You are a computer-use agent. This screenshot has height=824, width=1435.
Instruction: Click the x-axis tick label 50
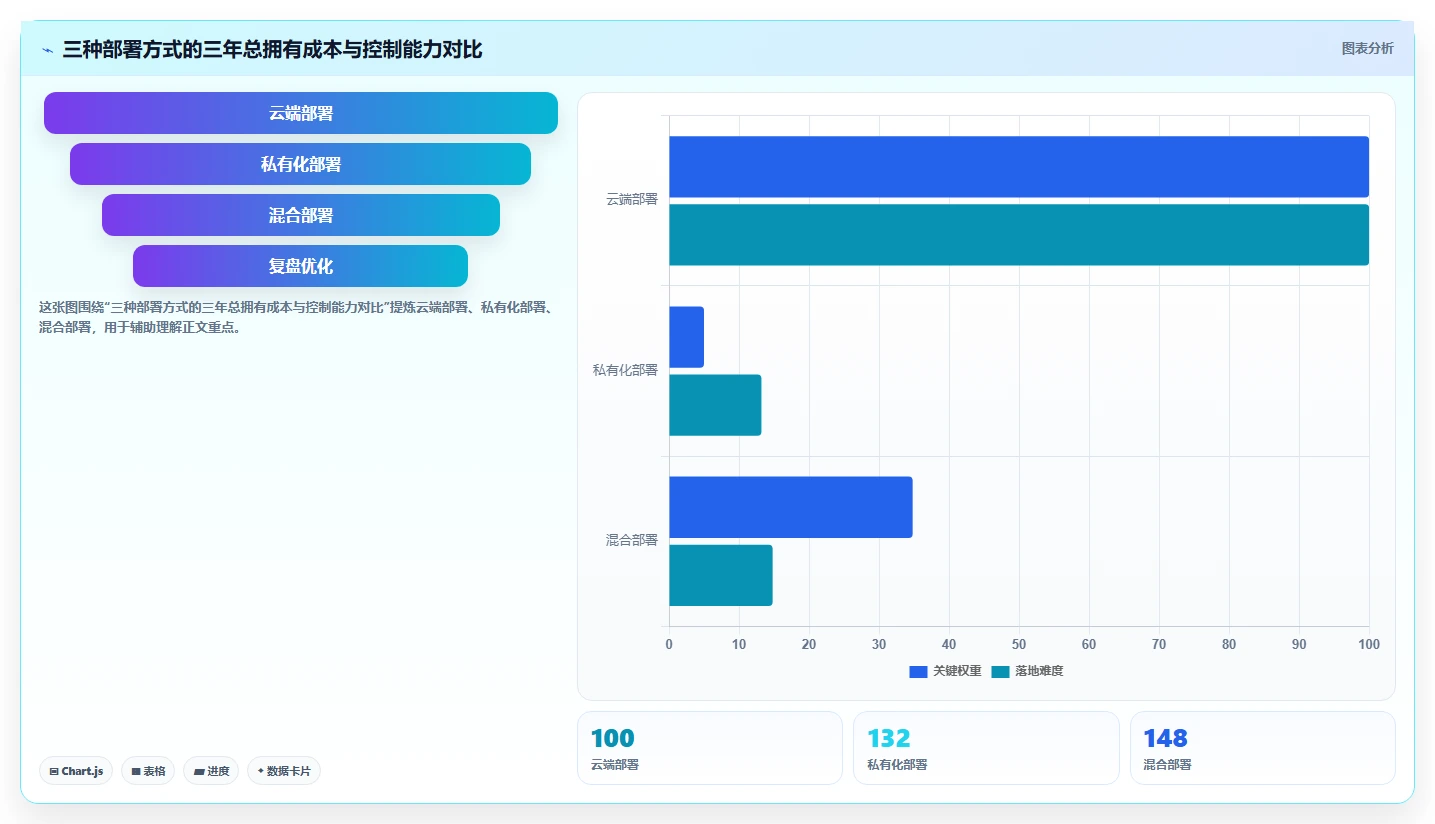(1019, 645)
